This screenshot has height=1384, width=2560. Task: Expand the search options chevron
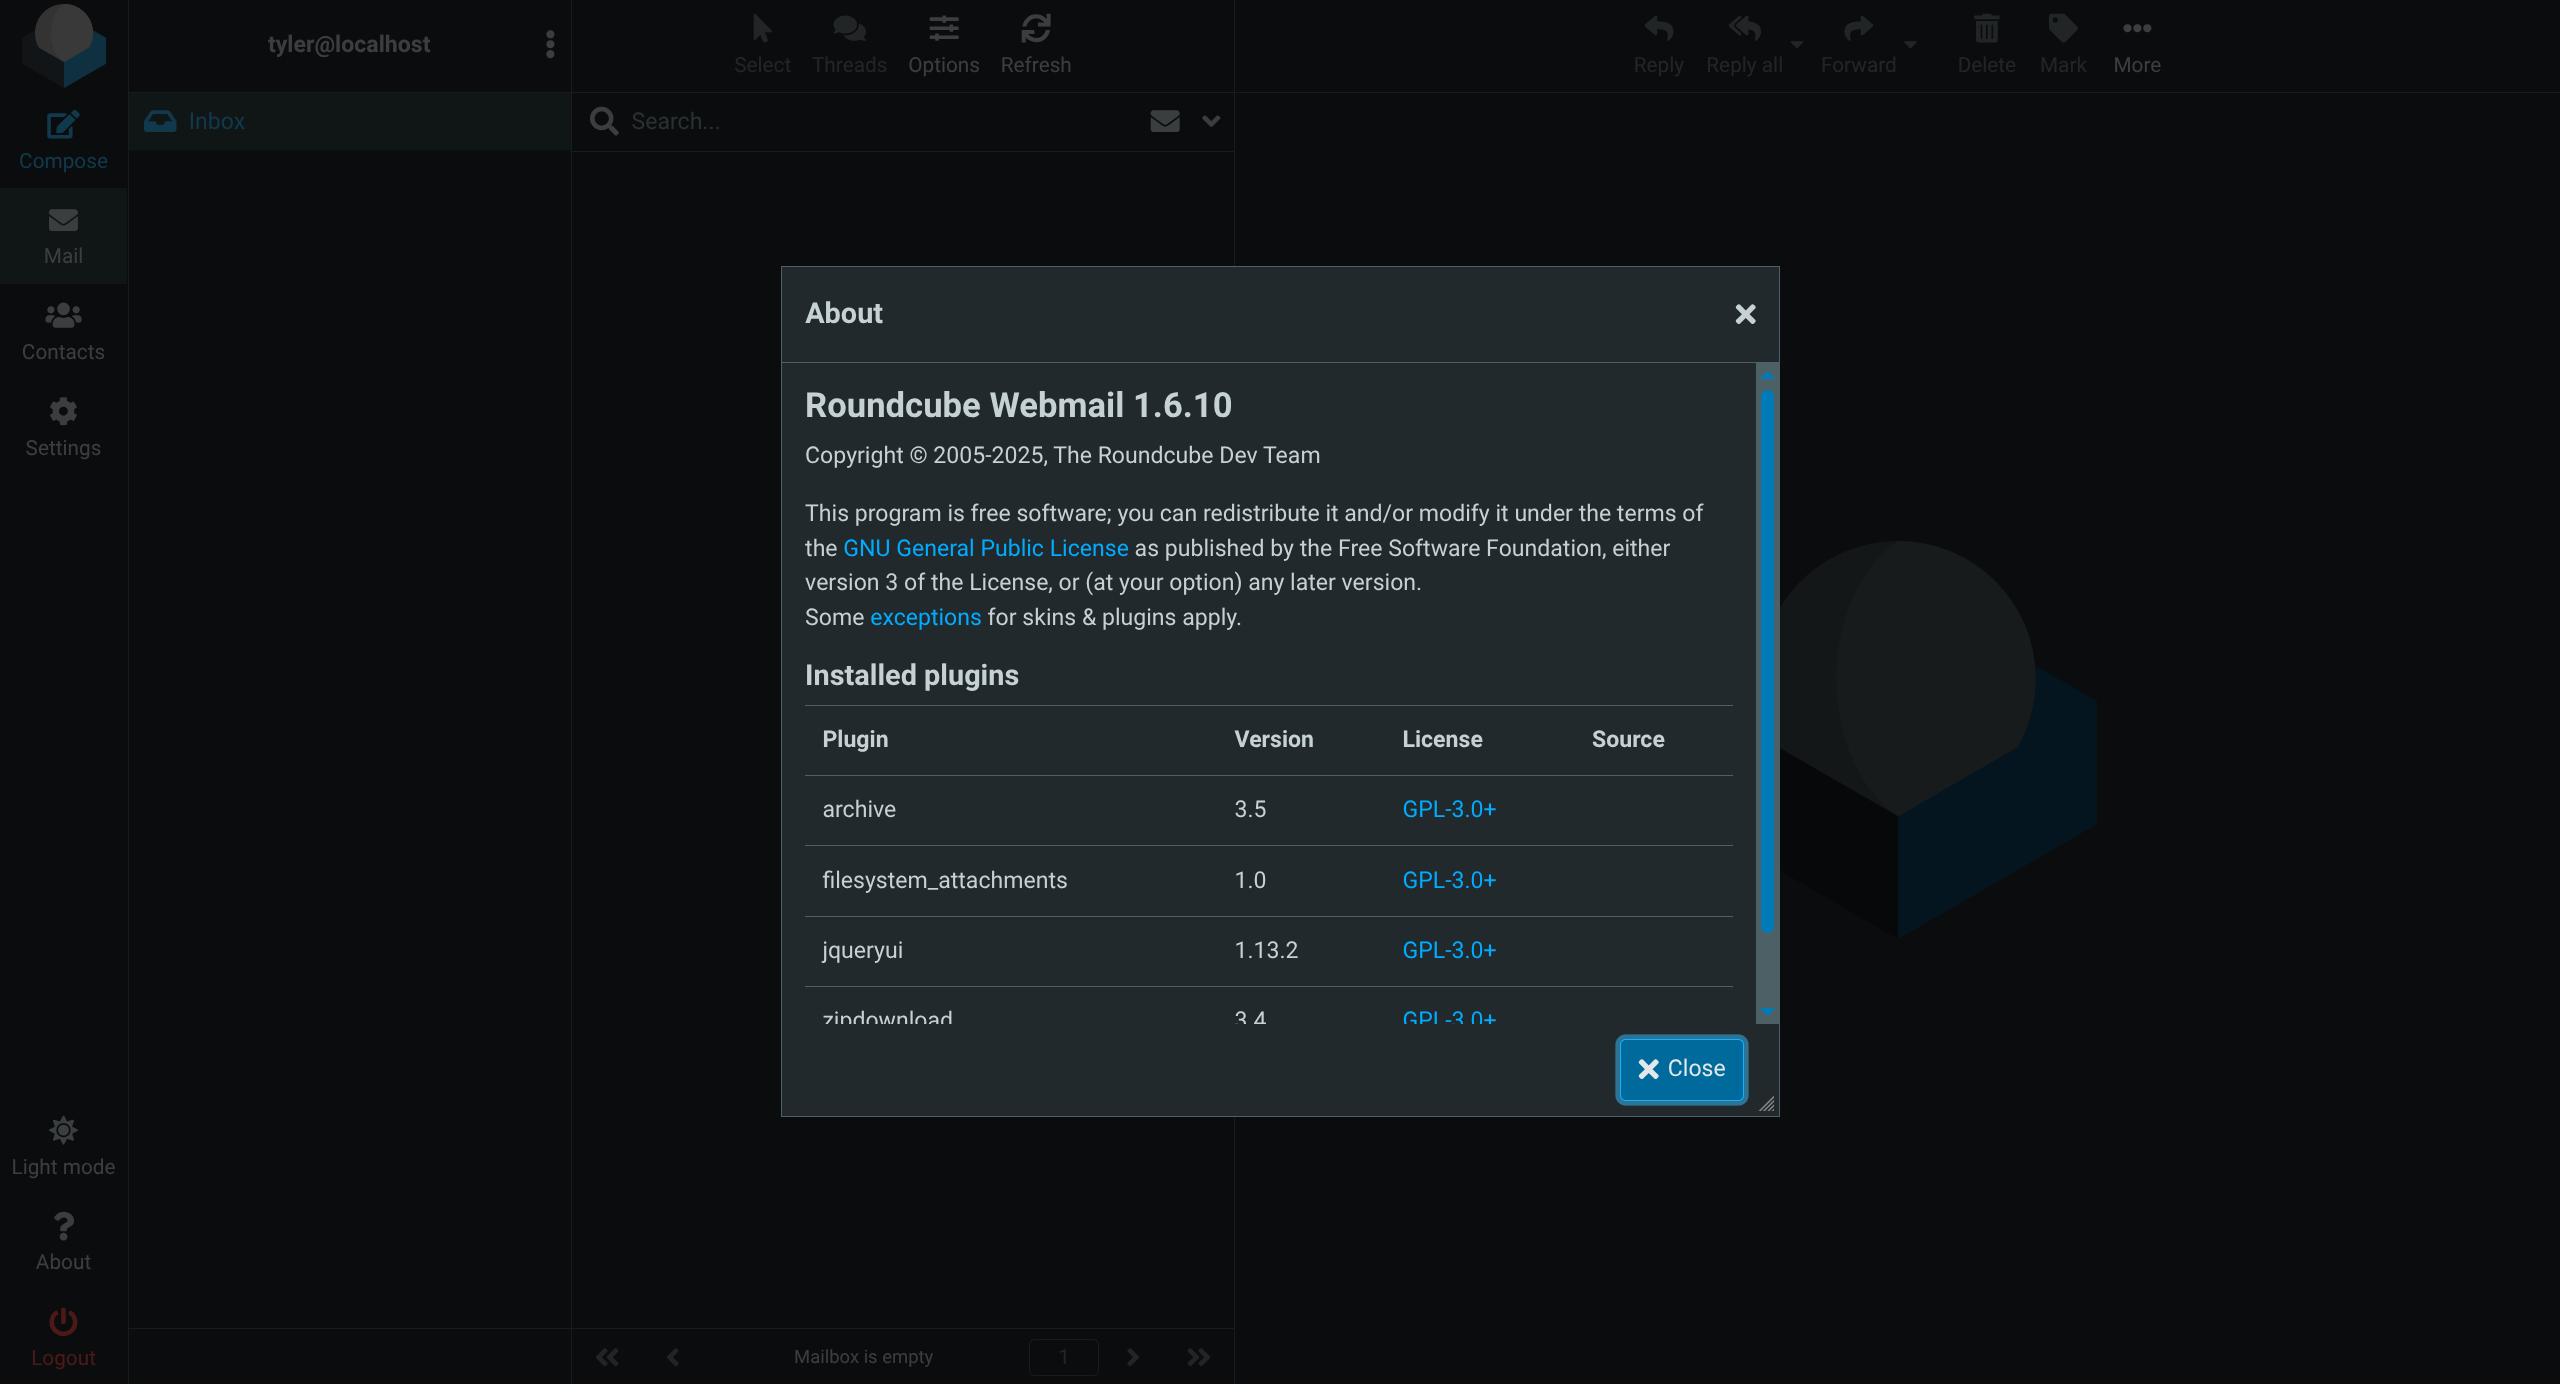1211,121
